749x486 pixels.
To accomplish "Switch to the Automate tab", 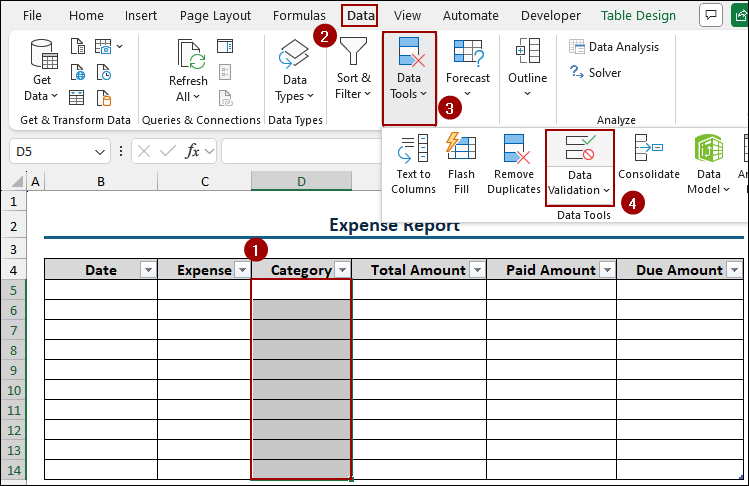I will coord(471,15).
